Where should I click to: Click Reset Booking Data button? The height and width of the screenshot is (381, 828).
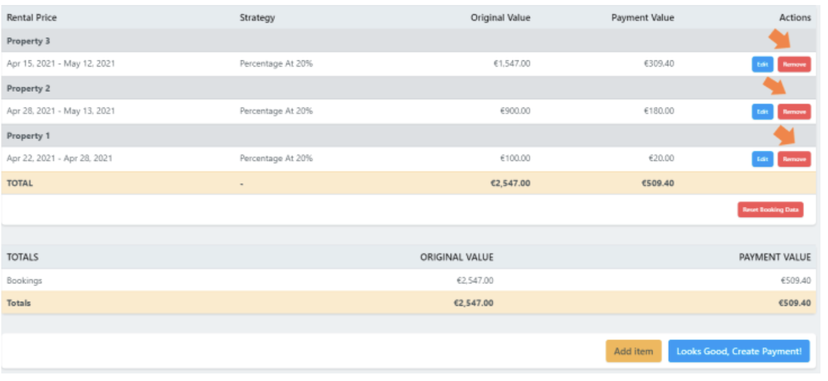(x=770, y=209)
